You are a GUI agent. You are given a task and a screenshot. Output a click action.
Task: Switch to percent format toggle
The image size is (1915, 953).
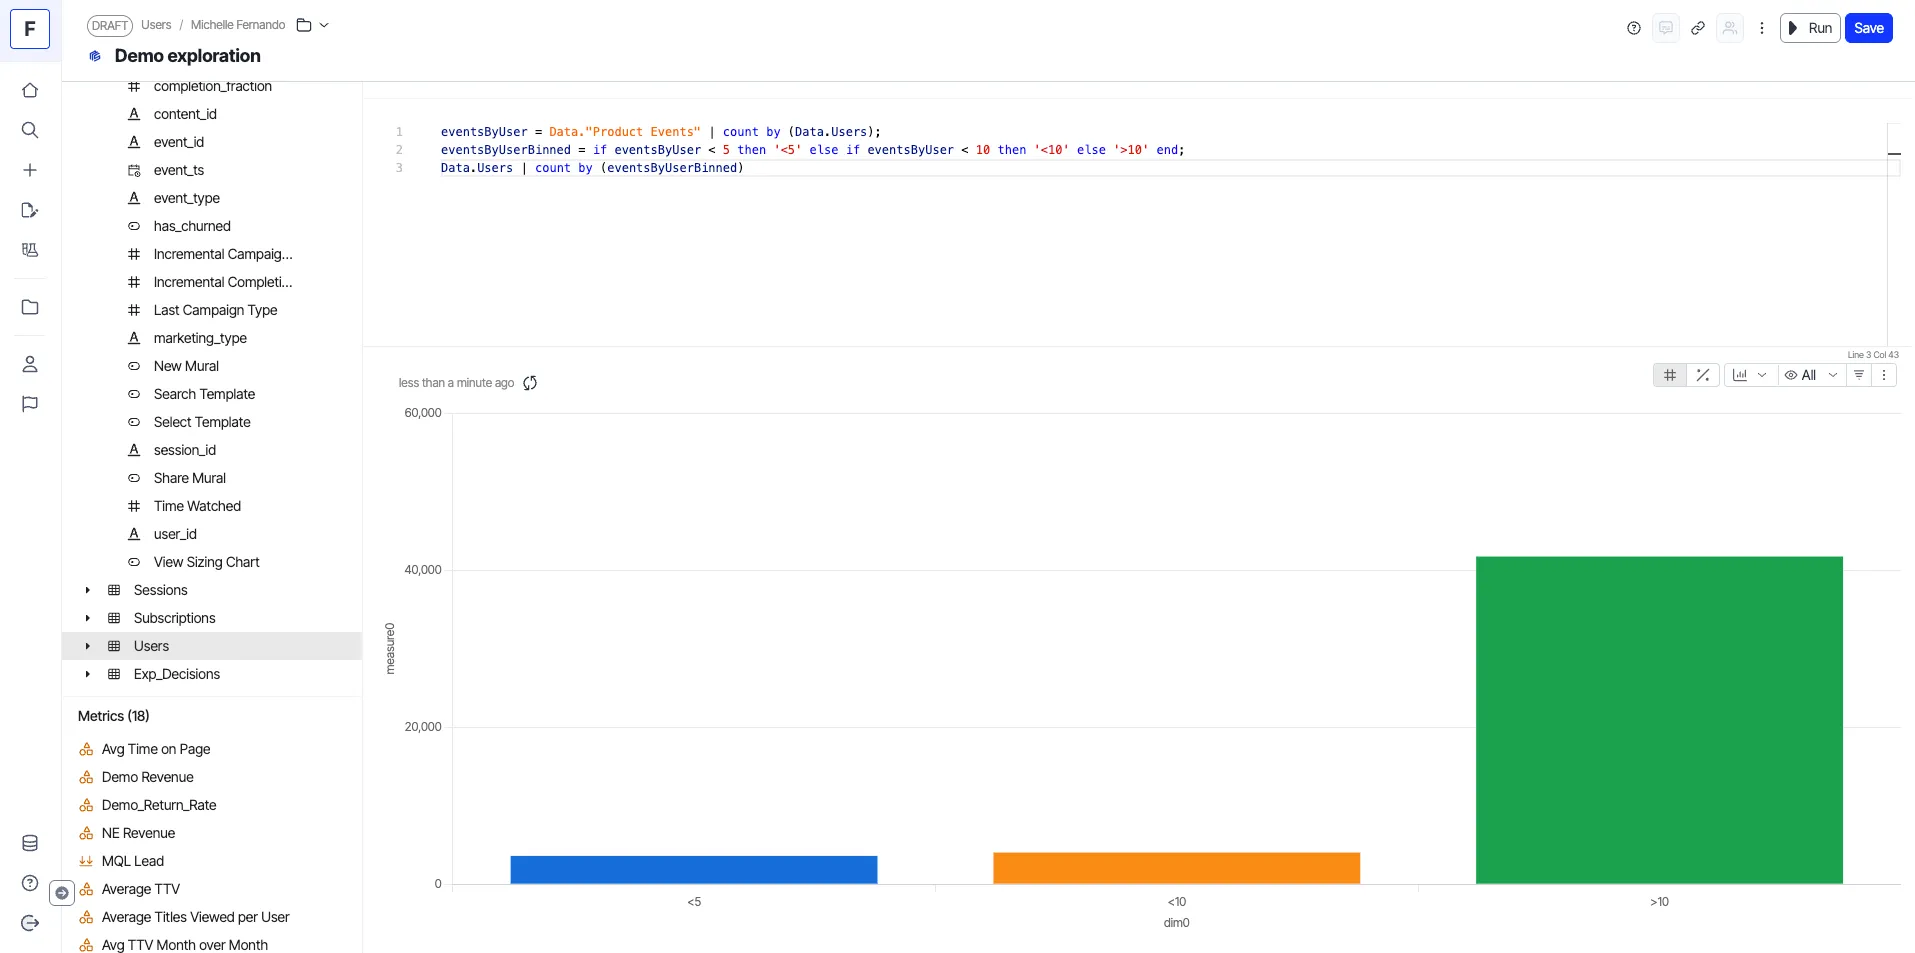click(1703, 375)
